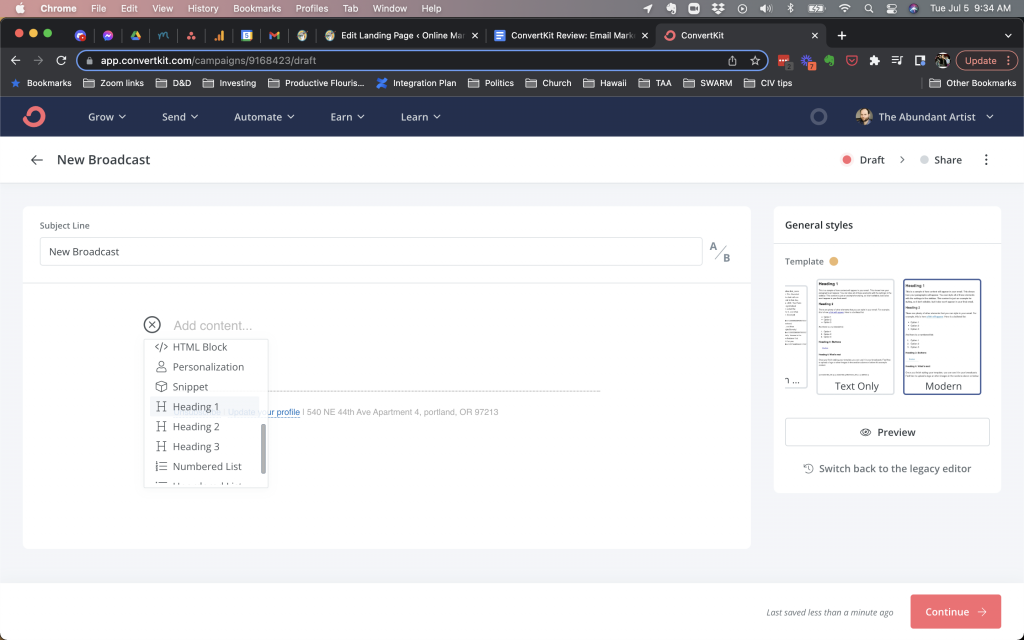Open the CIV tips bookmark folder
Screen dimensions: 1024x640
(768, 83)
